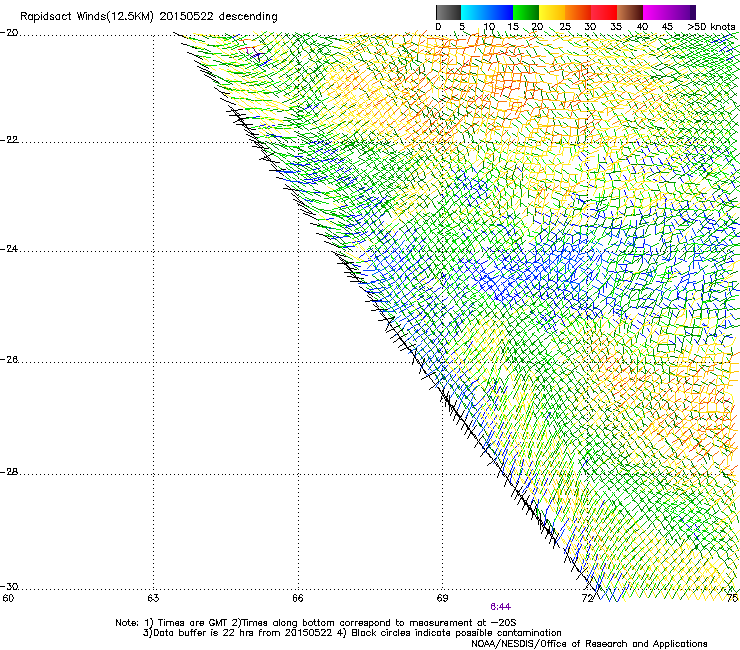The height and width of the screenshot is (650, 740).
Task: Click the '>50 knots' legend label
Action: [x=711, y=27]
